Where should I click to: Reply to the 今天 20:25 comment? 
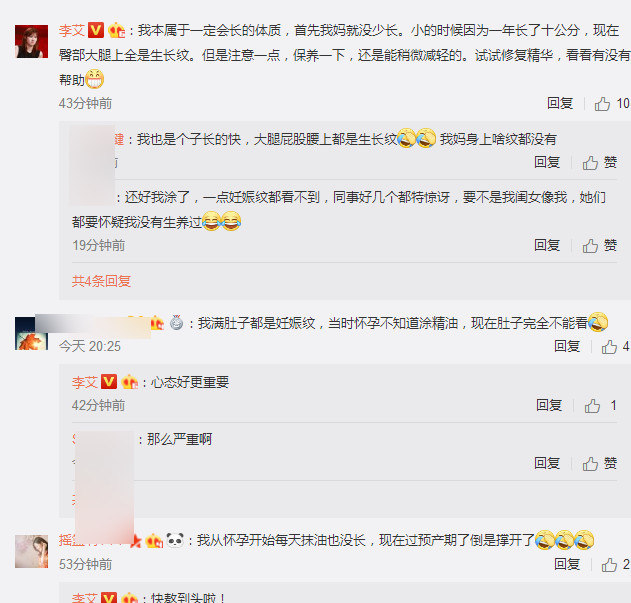(567, 346)
